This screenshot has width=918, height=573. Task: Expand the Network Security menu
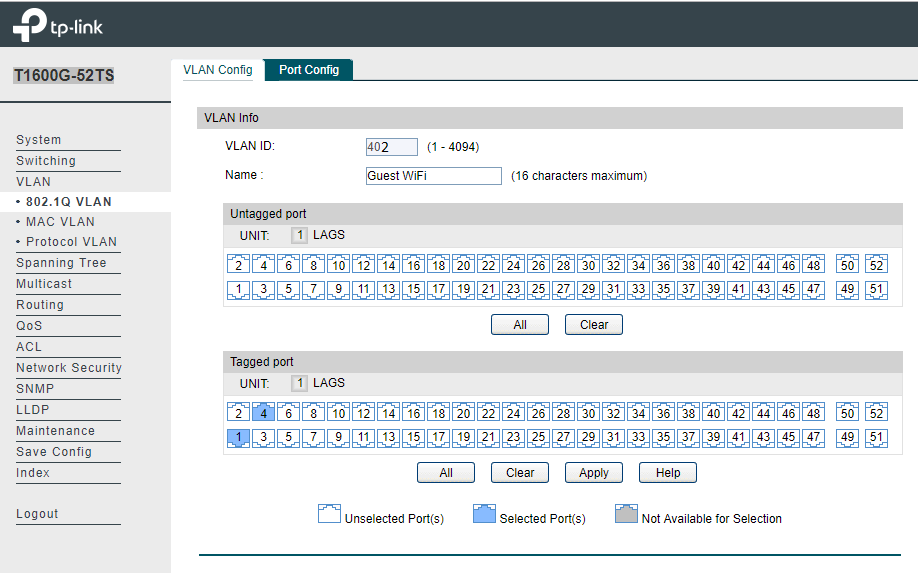tap(68, 368)
